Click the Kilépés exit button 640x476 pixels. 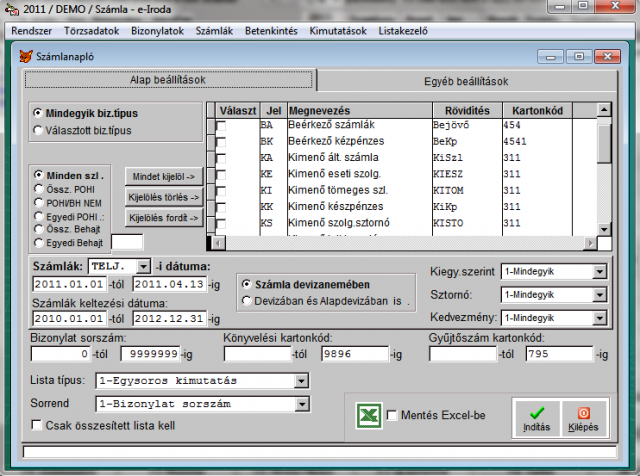[x=582, y=415]
